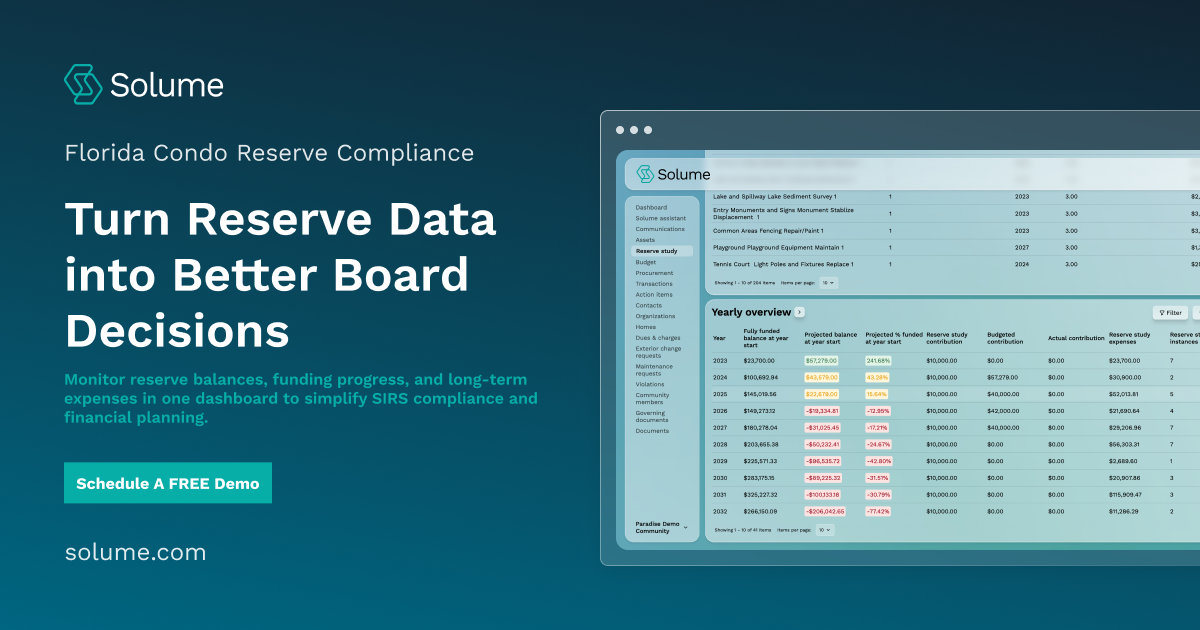Viewport: 1200px width, 630px height.
Task: Click the Solume logo inside the app header
Action: coord(673,174)
